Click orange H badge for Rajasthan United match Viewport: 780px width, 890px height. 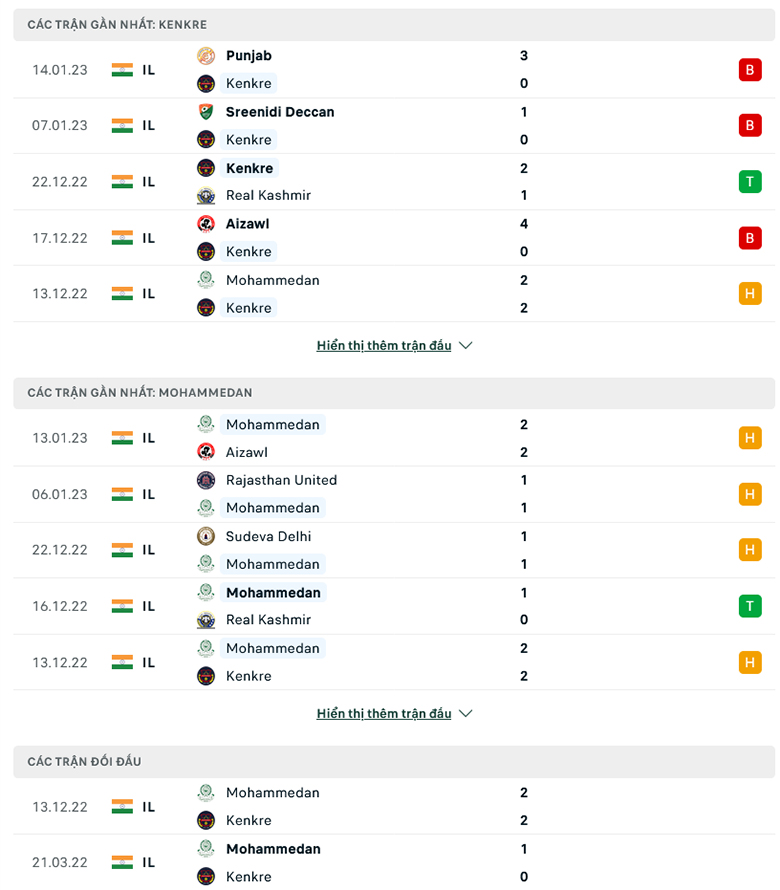(750, 494)
